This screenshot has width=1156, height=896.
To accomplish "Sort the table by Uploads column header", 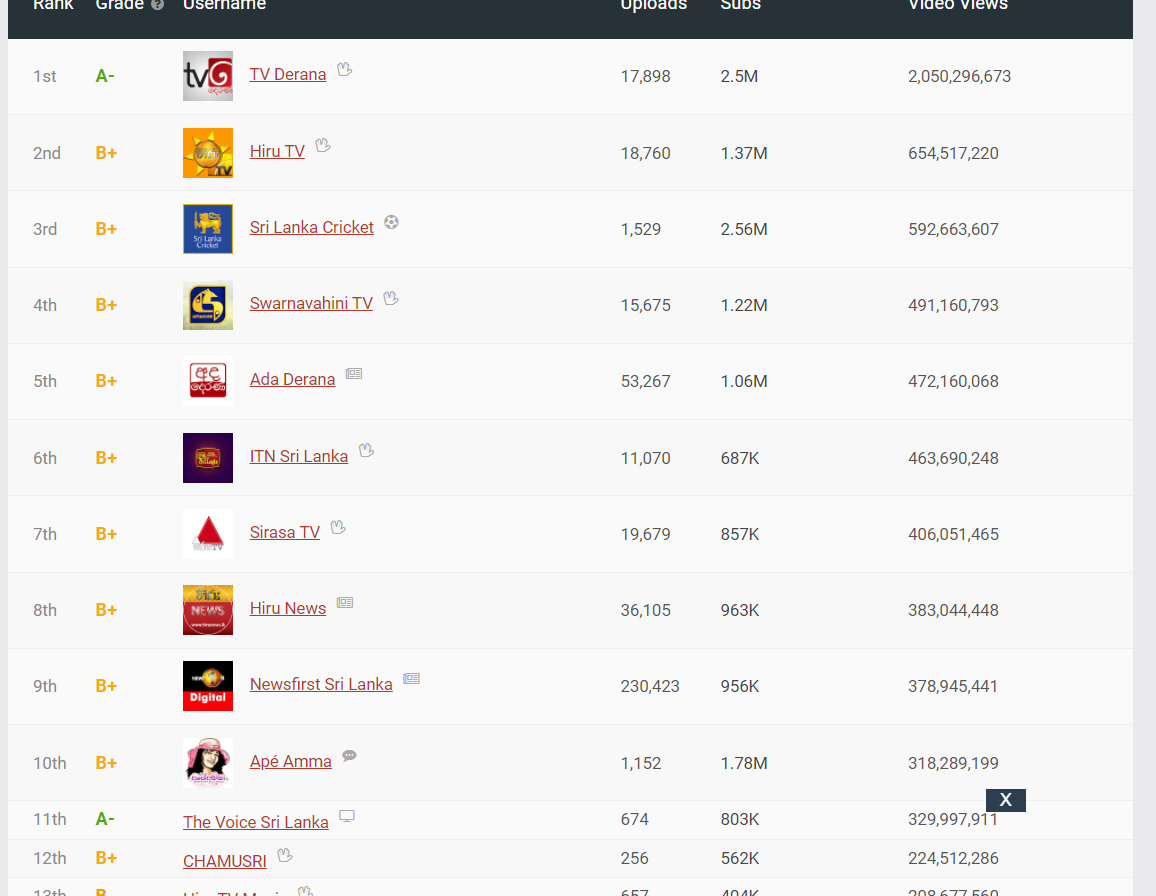I will click(653, 5).
